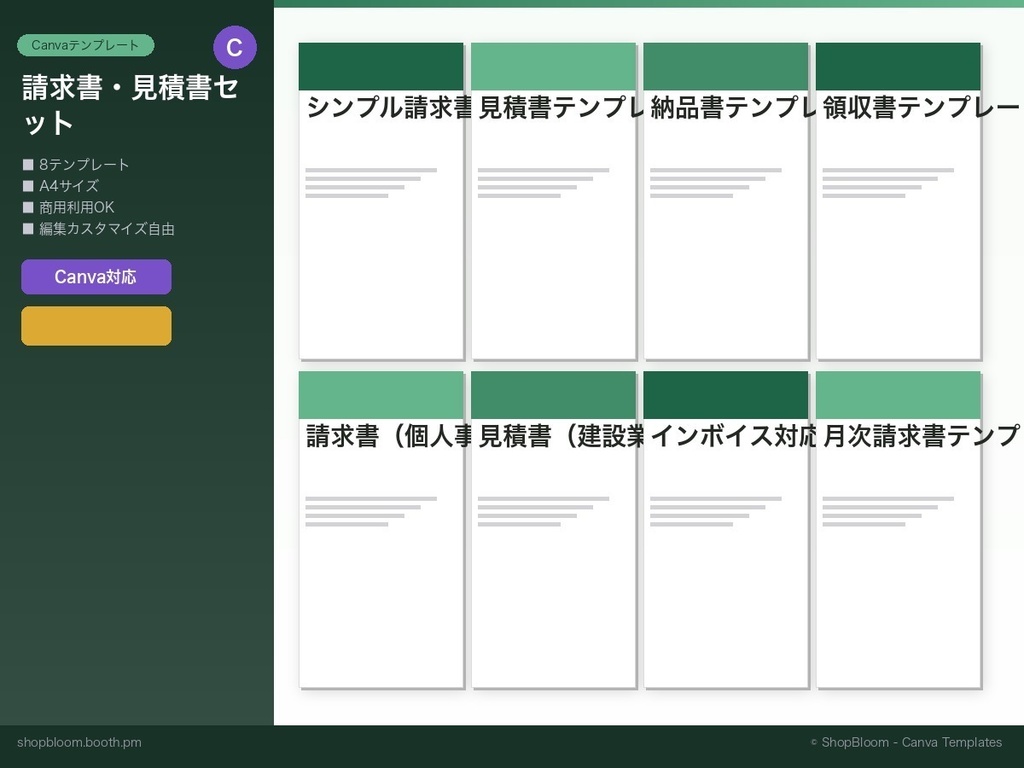
Task: Click the square bullet beside 8テンプレート
Action: point(27,164)
